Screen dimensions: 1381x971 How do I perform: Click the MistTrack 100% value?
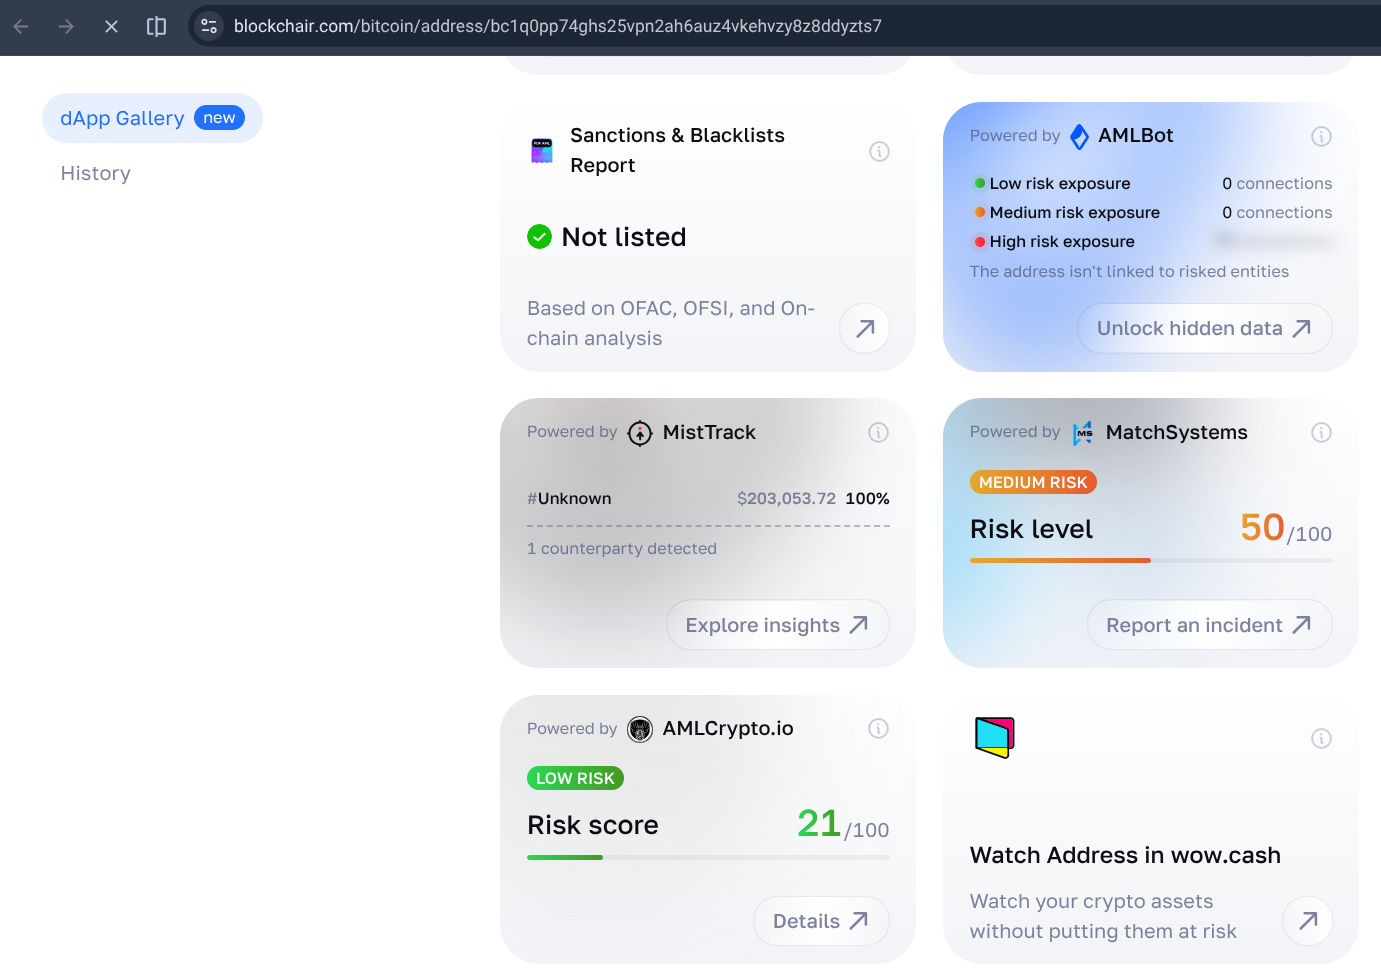tap(867, 498)
